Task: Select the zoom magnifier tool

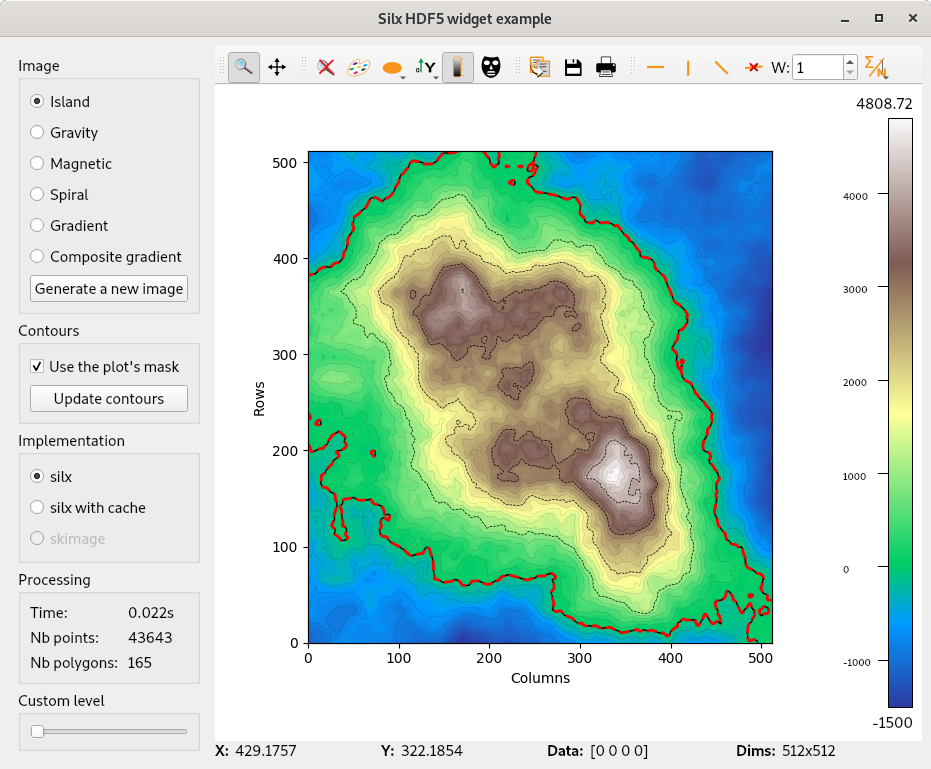Action: click(243, 67)
